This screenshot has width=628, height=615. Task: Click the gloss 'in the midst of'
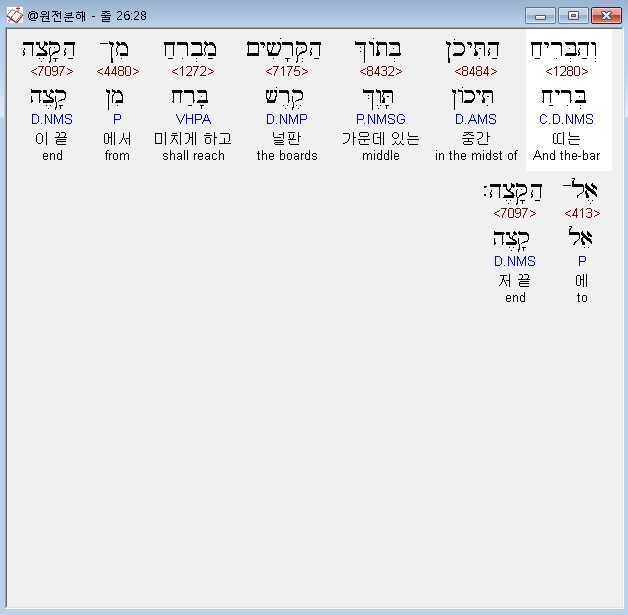tap(476, 155)
